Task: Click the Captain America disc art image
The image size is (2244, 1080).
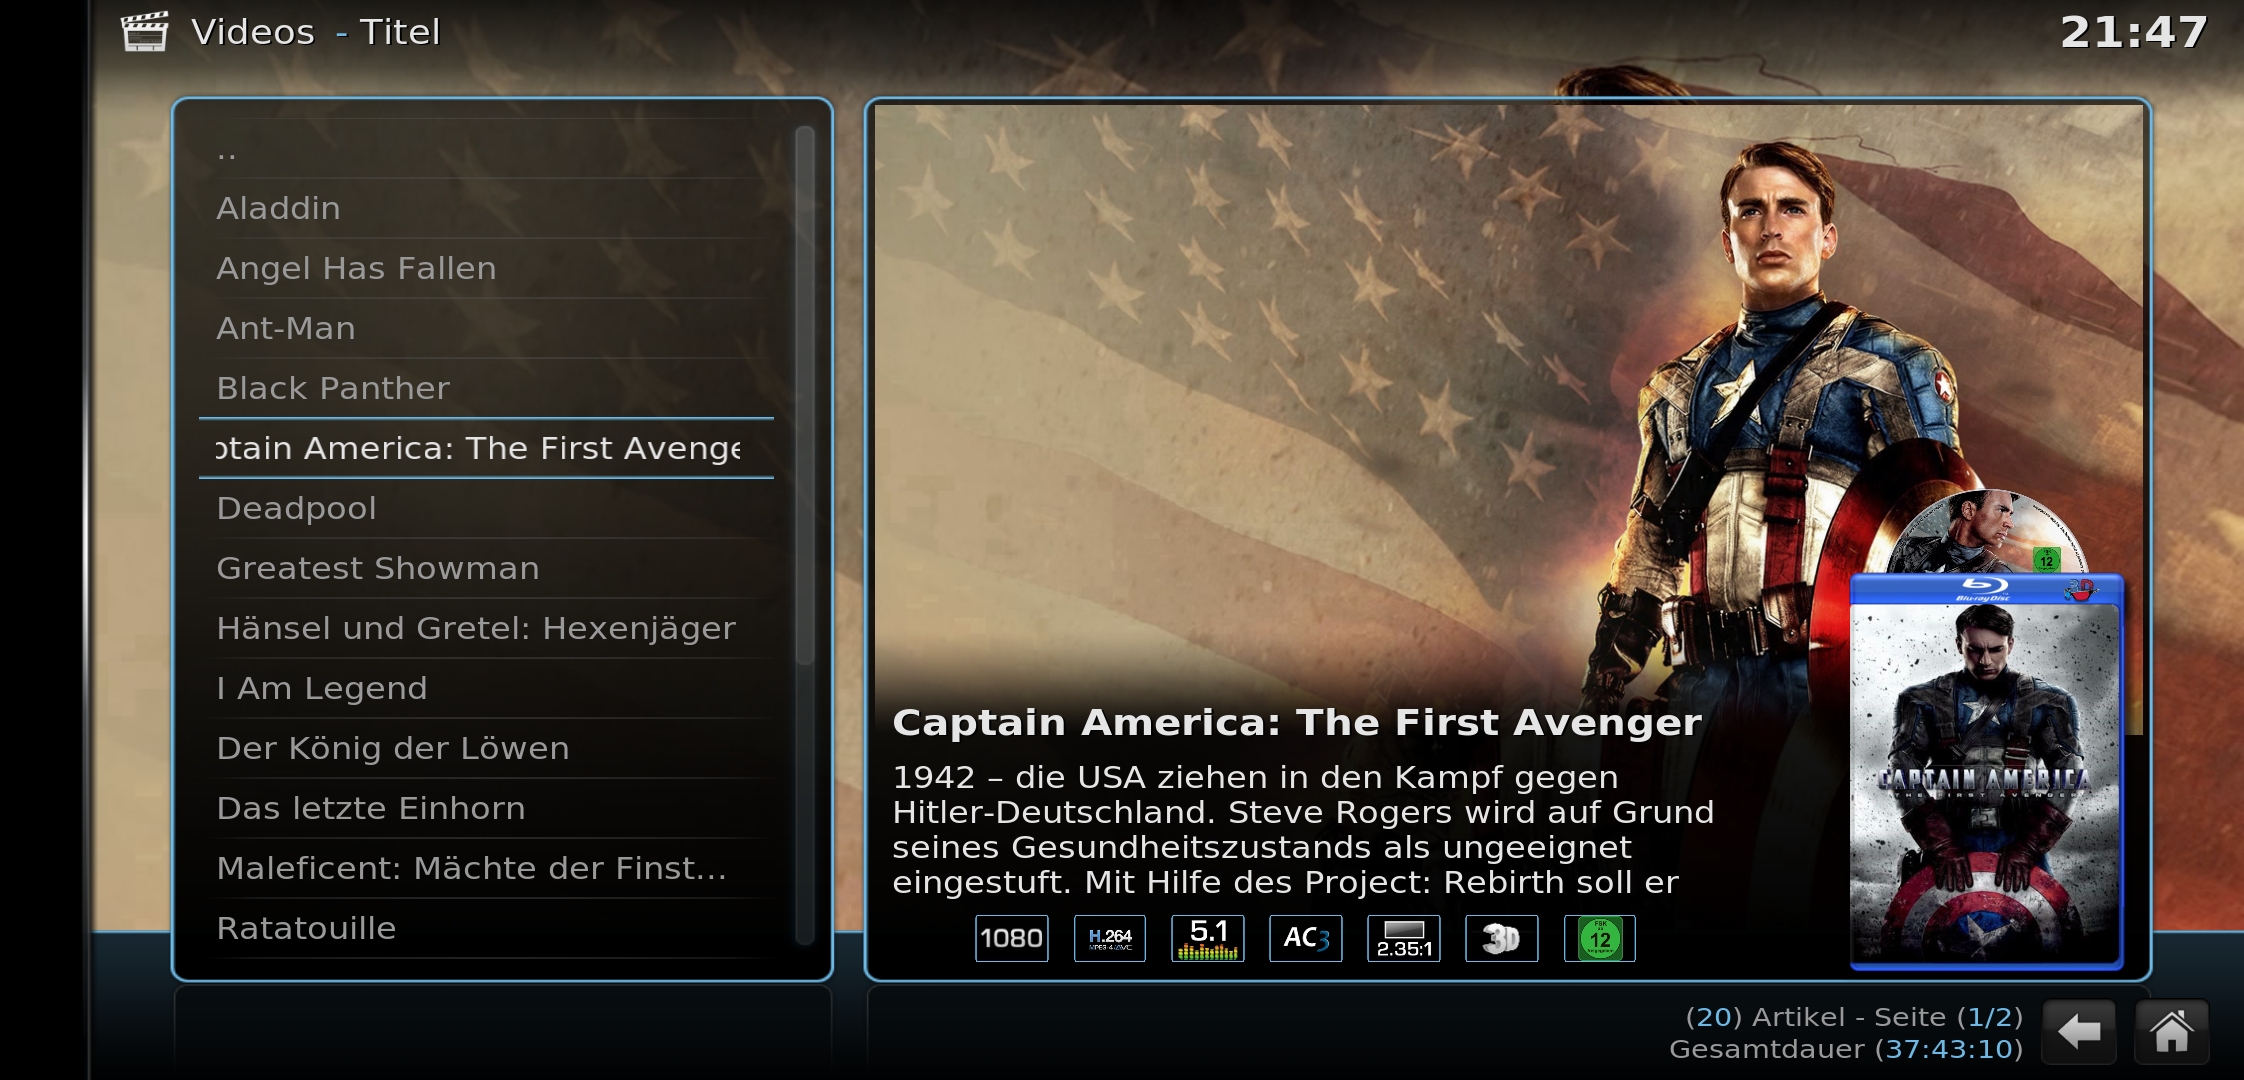Action: point(1987,531)
